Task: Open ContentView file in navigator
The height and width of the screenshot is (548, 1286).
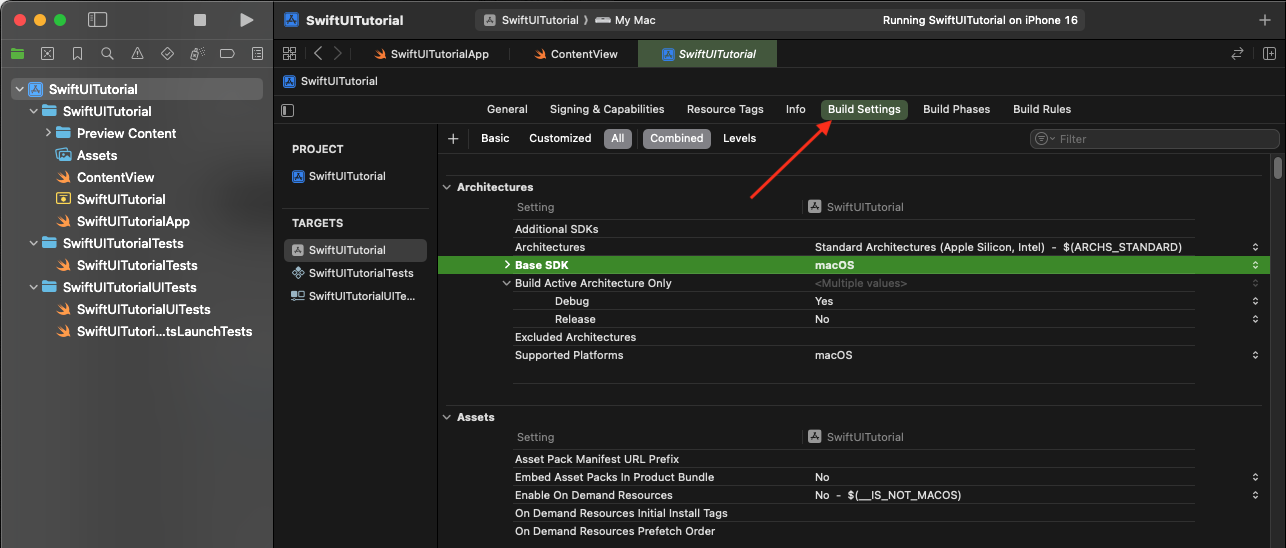Action: pos(105,177)
